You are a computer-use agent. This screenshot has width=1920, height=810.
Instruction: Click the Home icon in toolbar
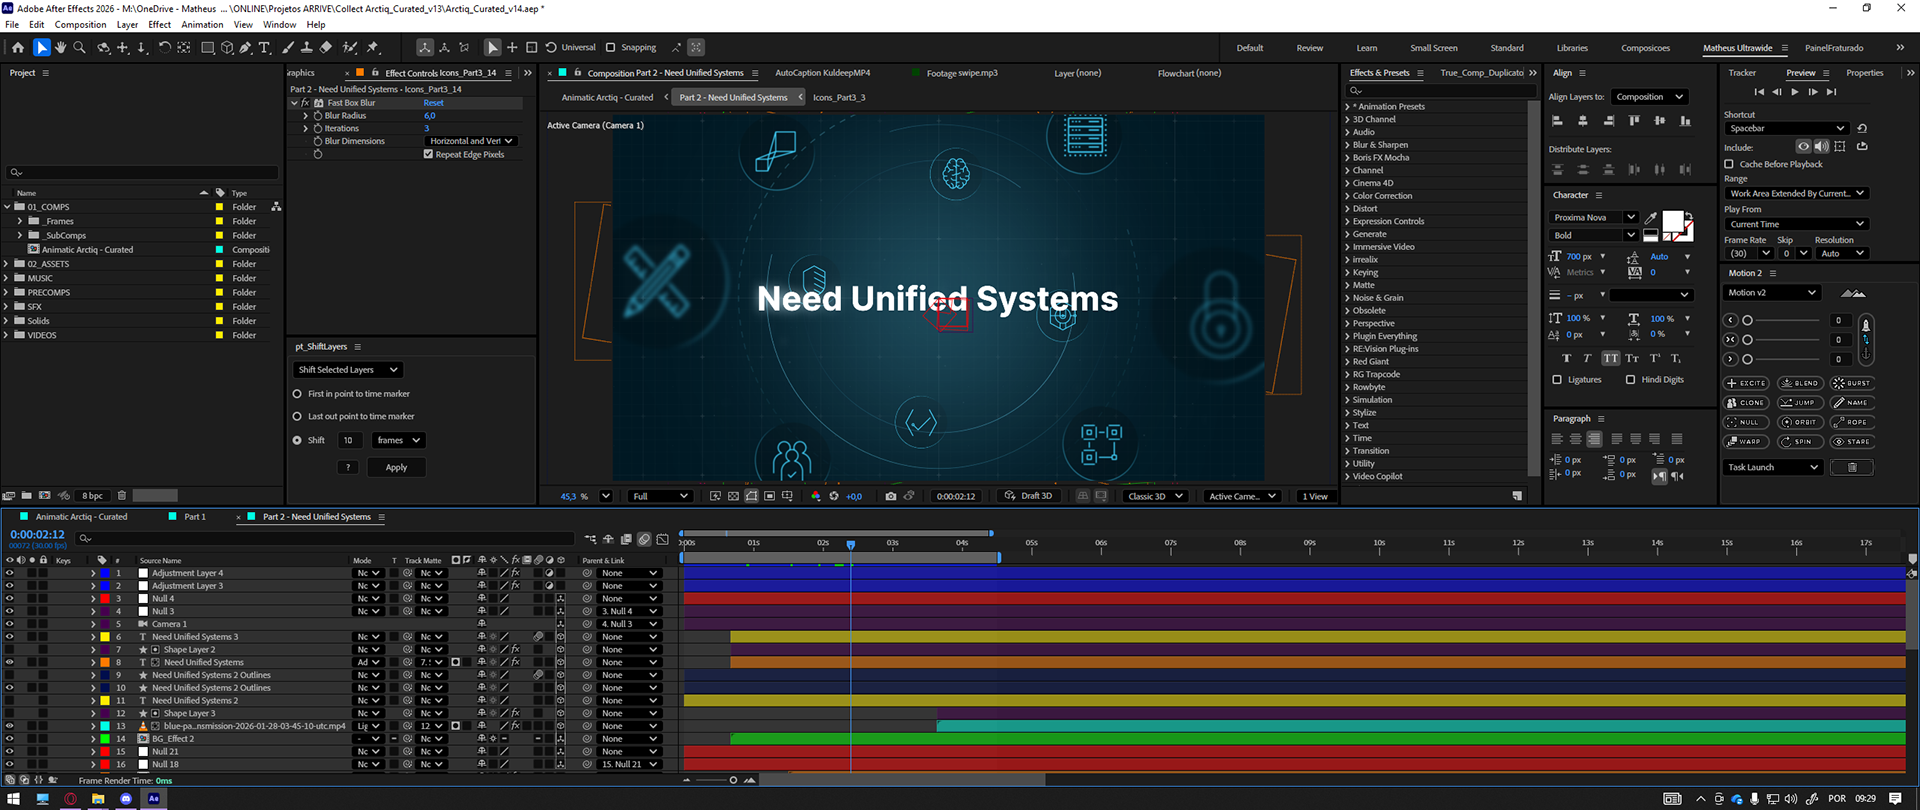17,47
